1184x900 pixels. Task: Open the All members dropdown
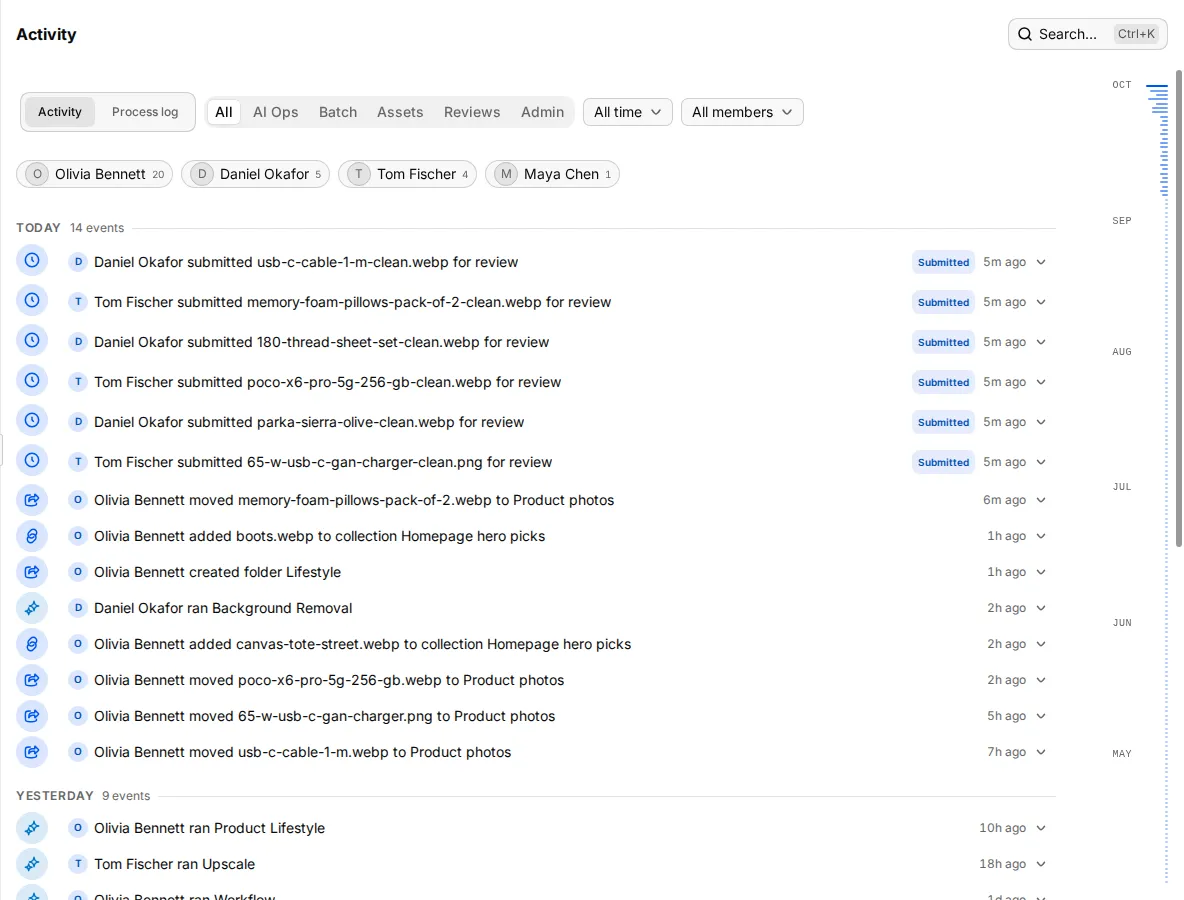coord(742,112)
